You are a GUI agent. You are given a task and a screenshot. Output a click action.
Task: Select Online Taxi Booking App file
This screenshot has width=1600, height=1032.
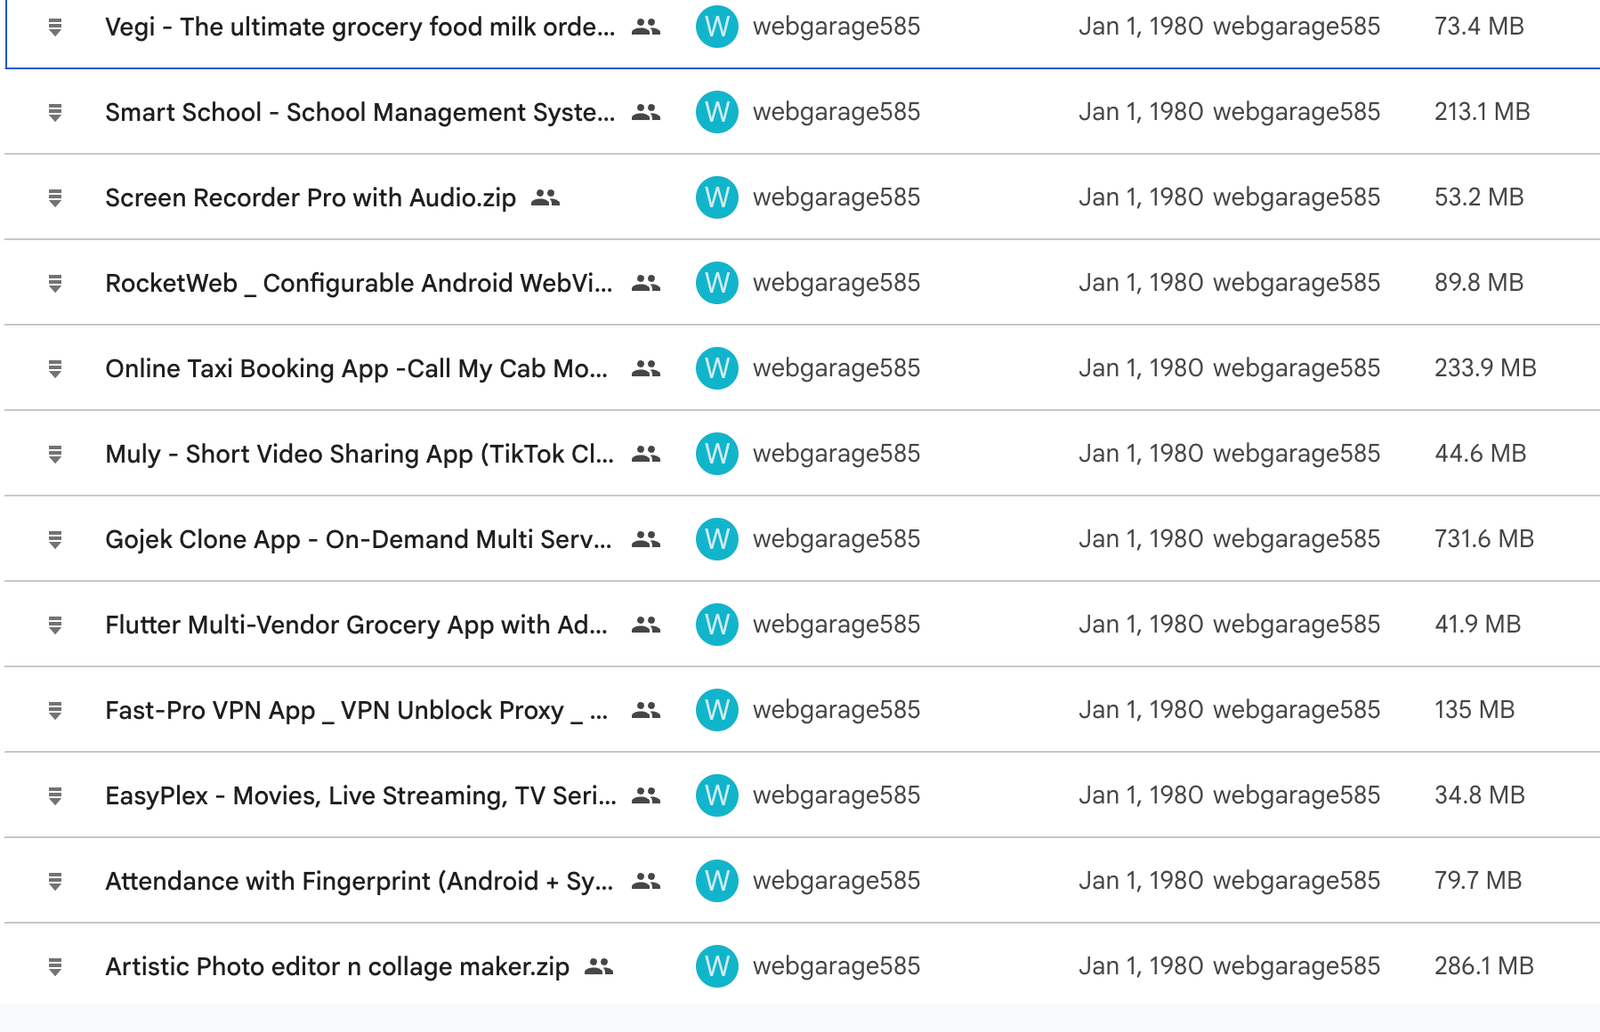coord(356,369)
